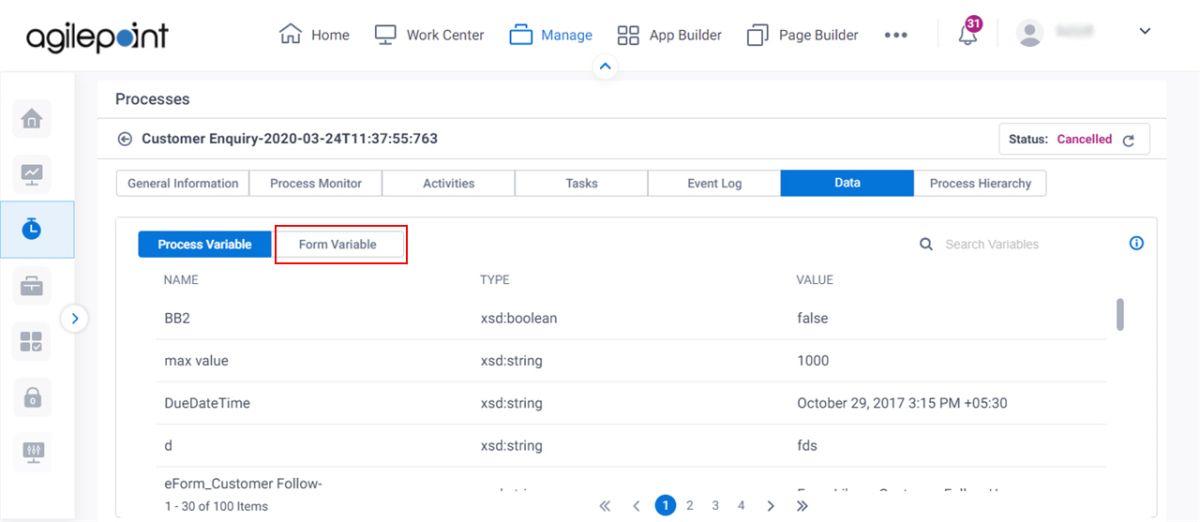Open the Page Builder menu
This screenshot has width=1200, height=522.
point(803,35)
